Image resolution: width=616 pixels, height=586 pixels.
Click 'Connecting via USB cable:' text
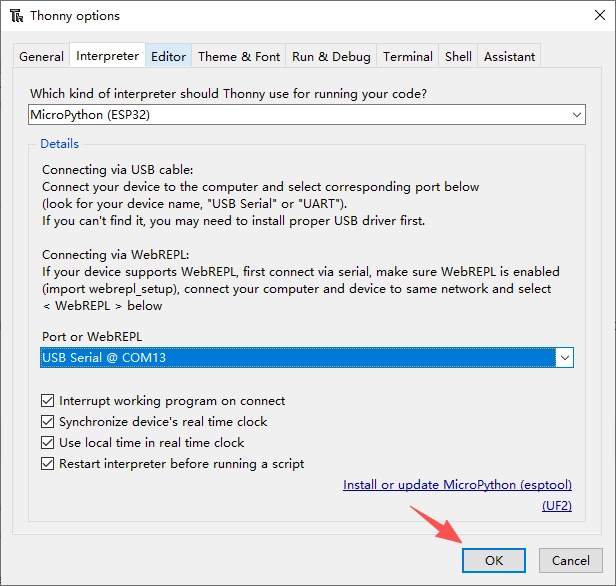coord(117,170)
